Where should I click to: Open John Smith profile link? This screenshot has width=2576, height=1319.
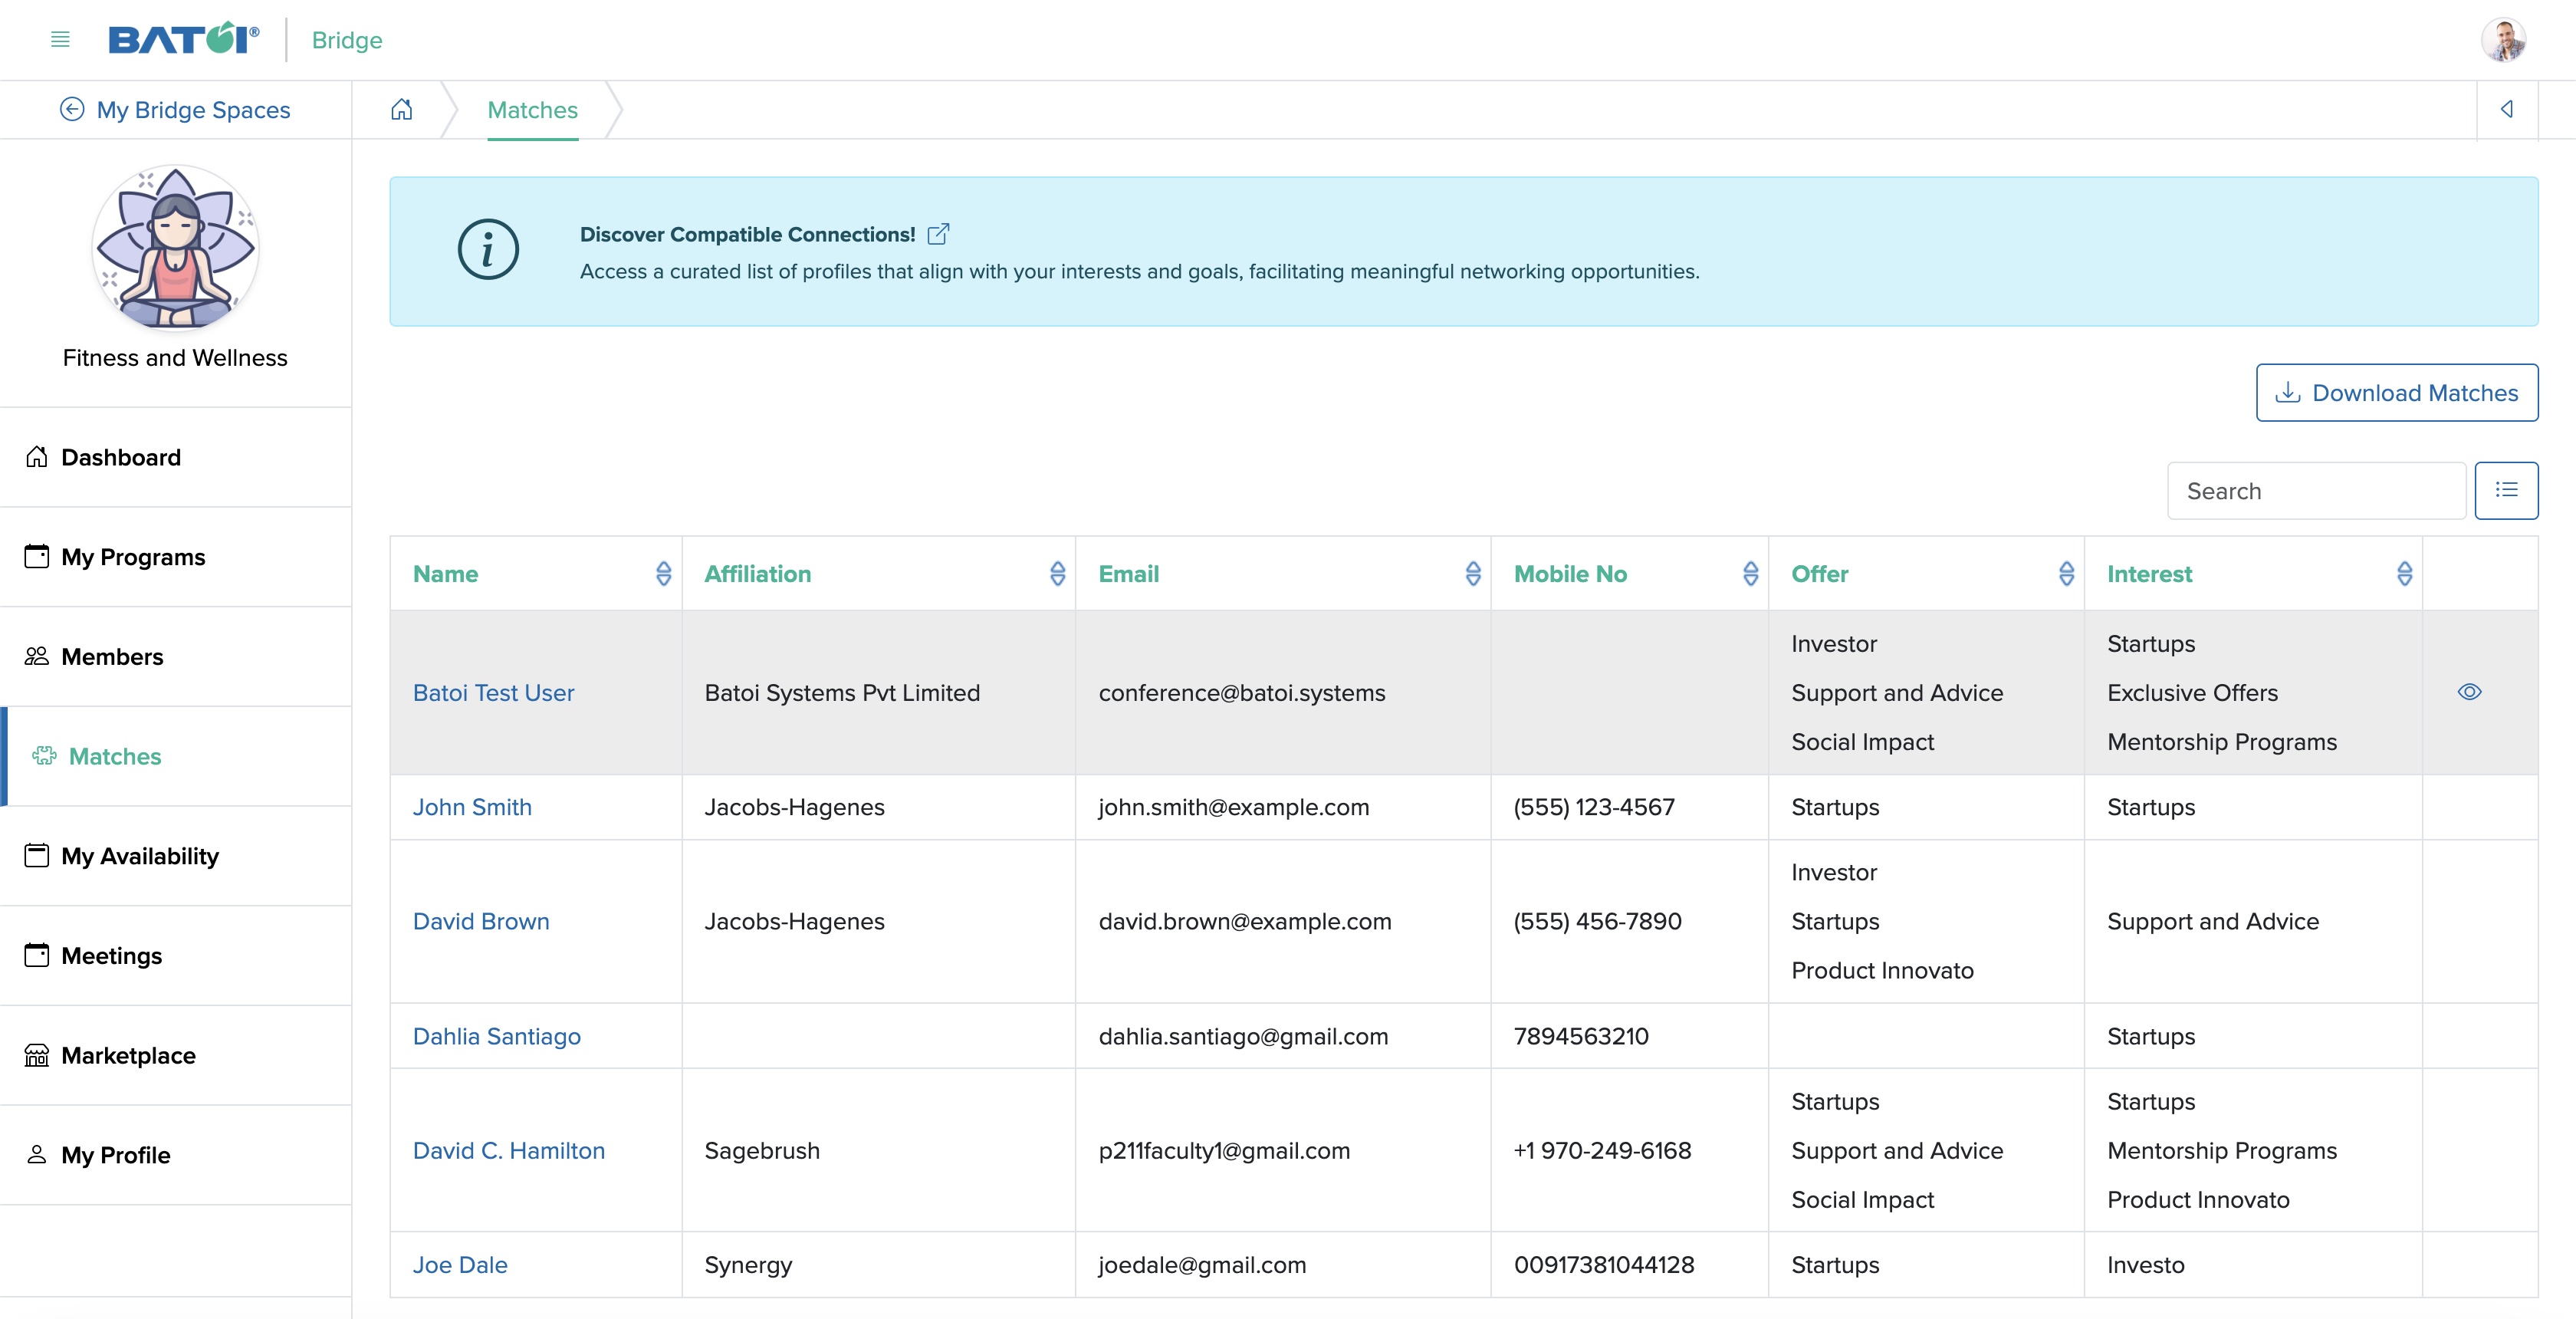pyautogui.click(x=472, y=807)
